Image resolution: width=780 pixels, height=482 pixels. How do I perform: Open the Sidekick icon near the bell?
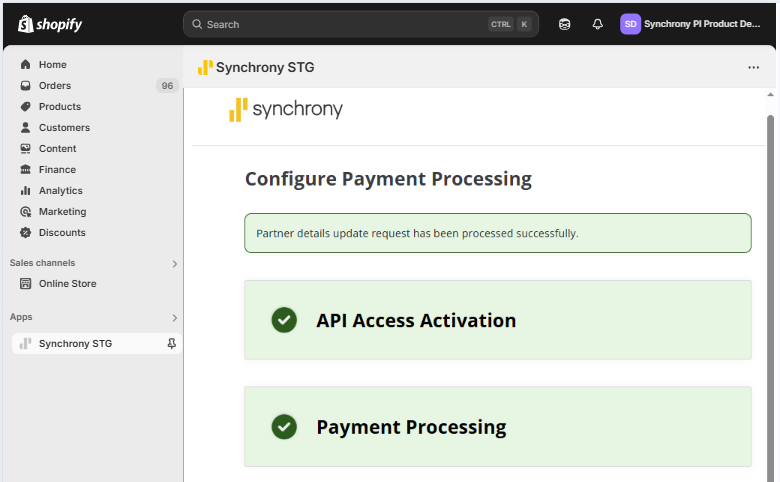[x=565, y=24]
